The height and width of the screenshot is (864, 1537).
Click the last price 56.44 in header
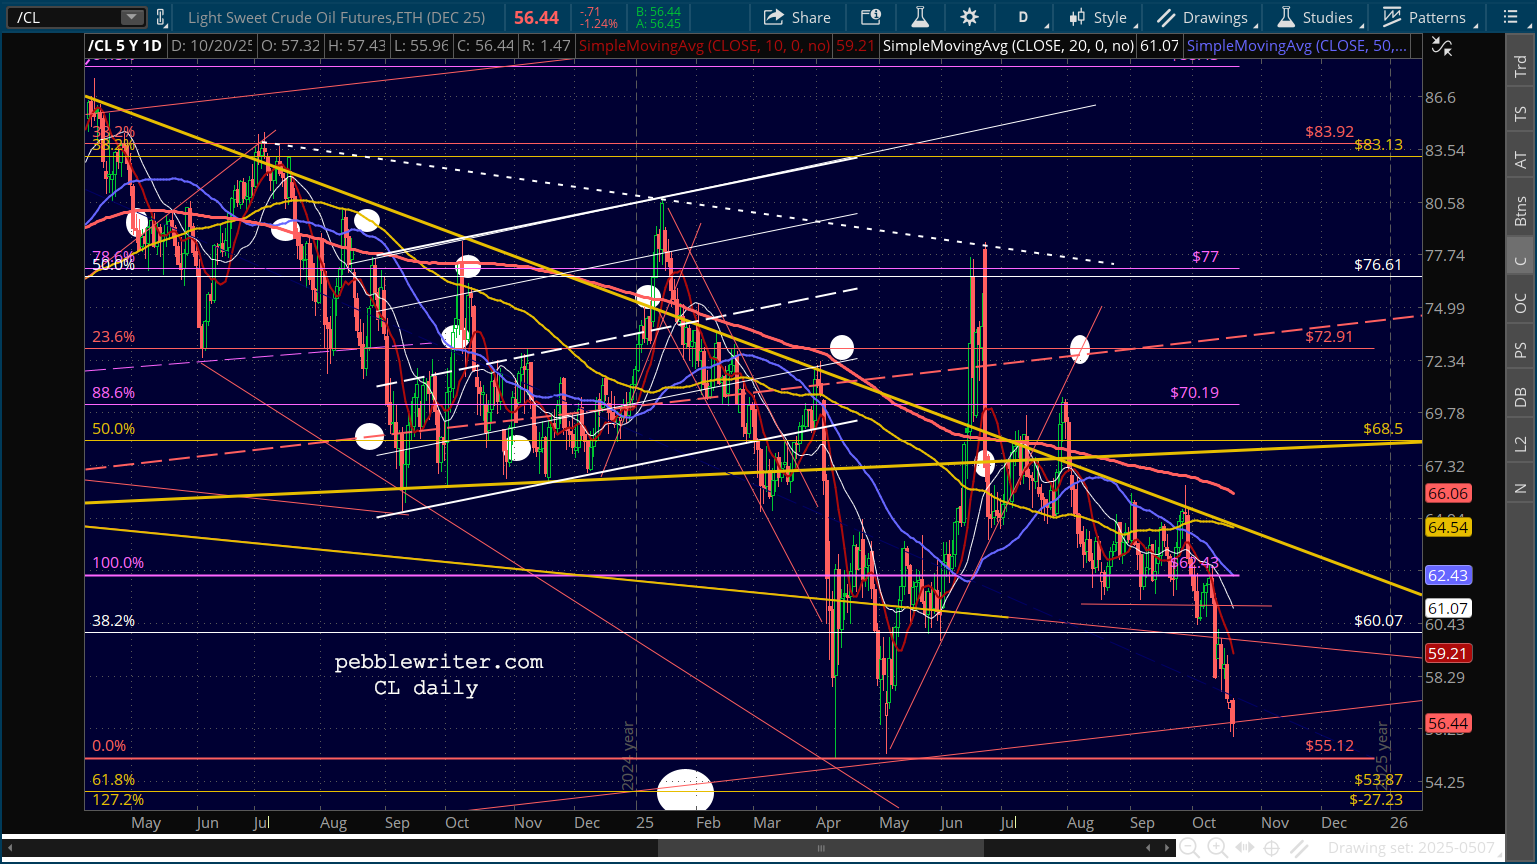[537, 17]
